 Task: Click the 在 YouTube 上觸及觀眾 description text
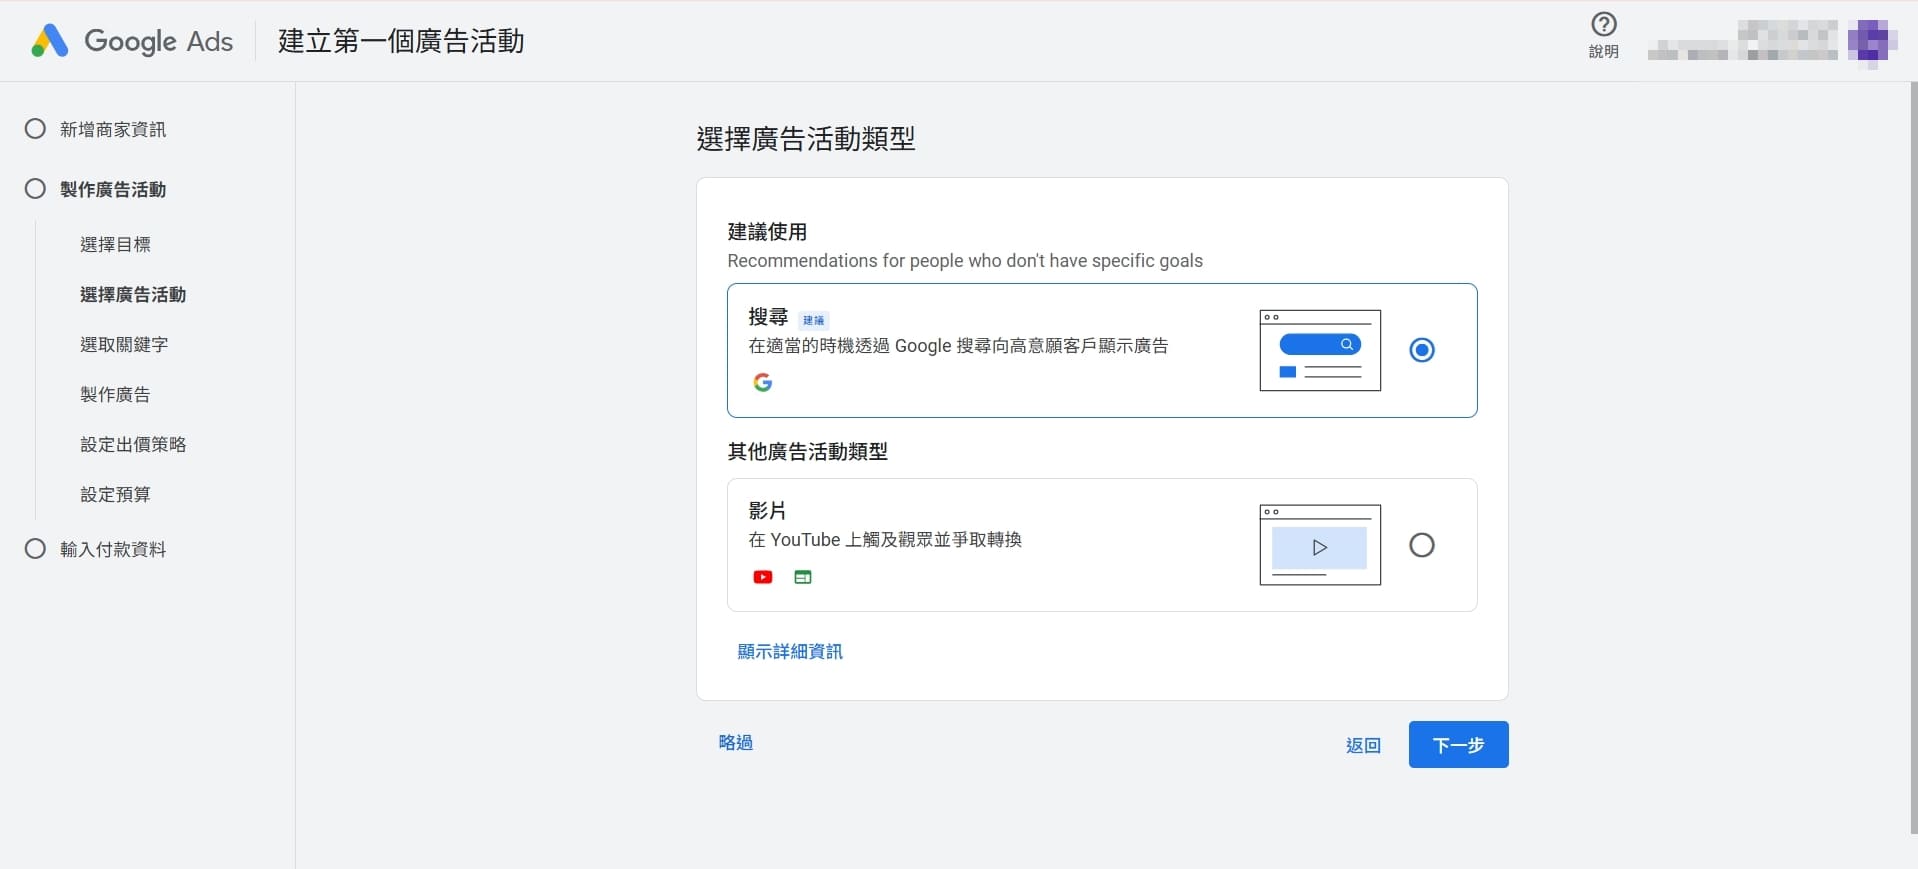[x=885, y=539]
